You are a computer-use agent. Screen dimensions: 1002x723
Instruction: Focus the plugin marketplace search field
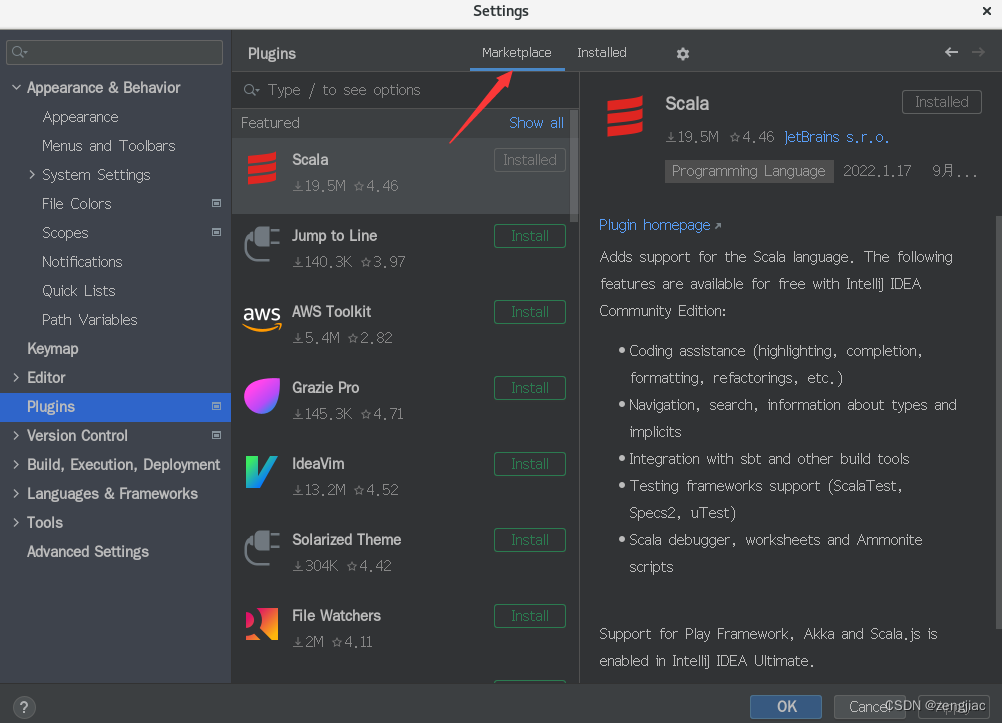(x=405, y=90)
